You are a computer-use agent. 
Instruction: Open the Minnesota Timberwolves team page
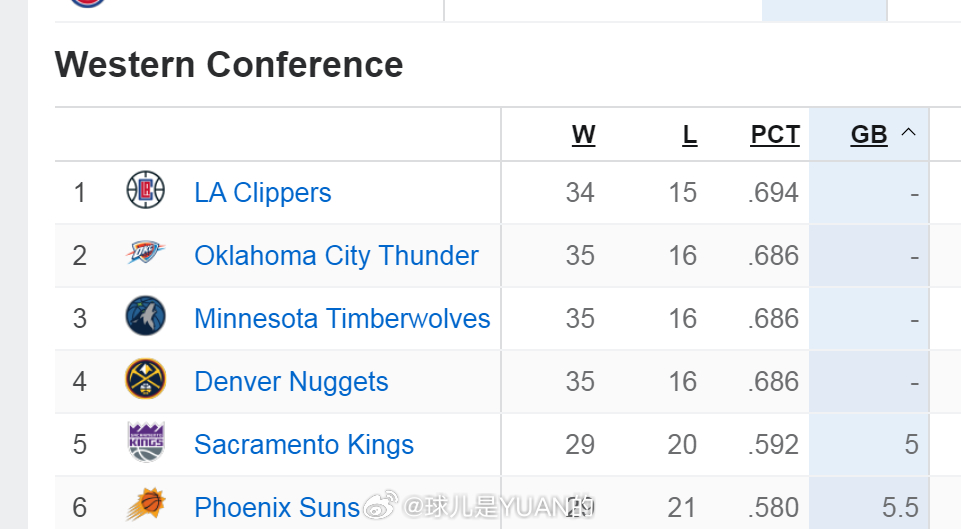(x=342, y=319)
